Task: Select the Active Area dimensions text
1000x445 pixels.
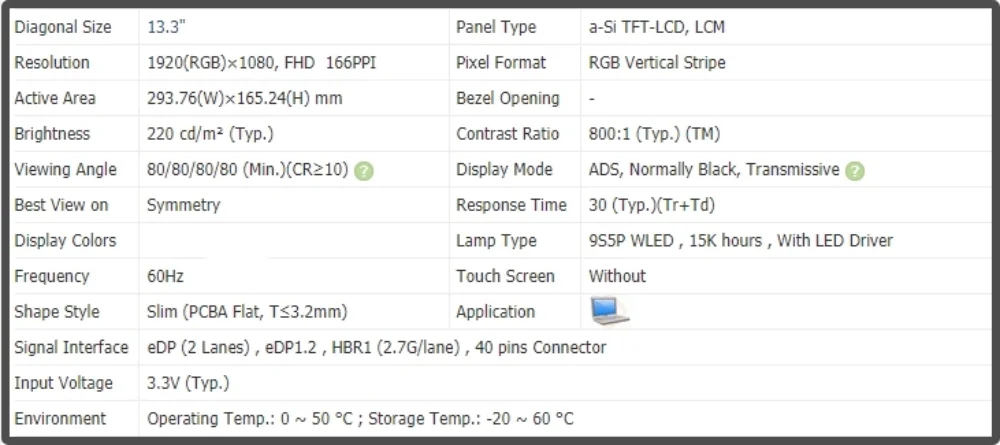Action: pyautogui.click(x=244, y=98)
